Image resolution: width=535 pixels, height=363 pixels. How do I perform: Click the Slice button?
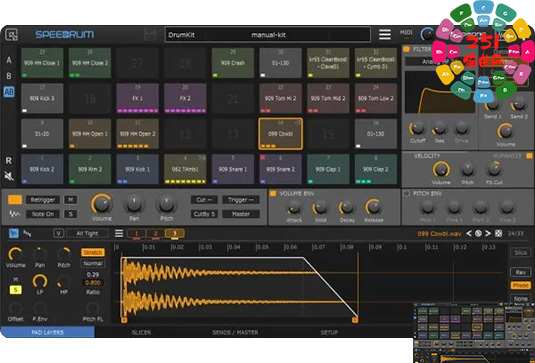pyautogui.click(x=521, y=252)
